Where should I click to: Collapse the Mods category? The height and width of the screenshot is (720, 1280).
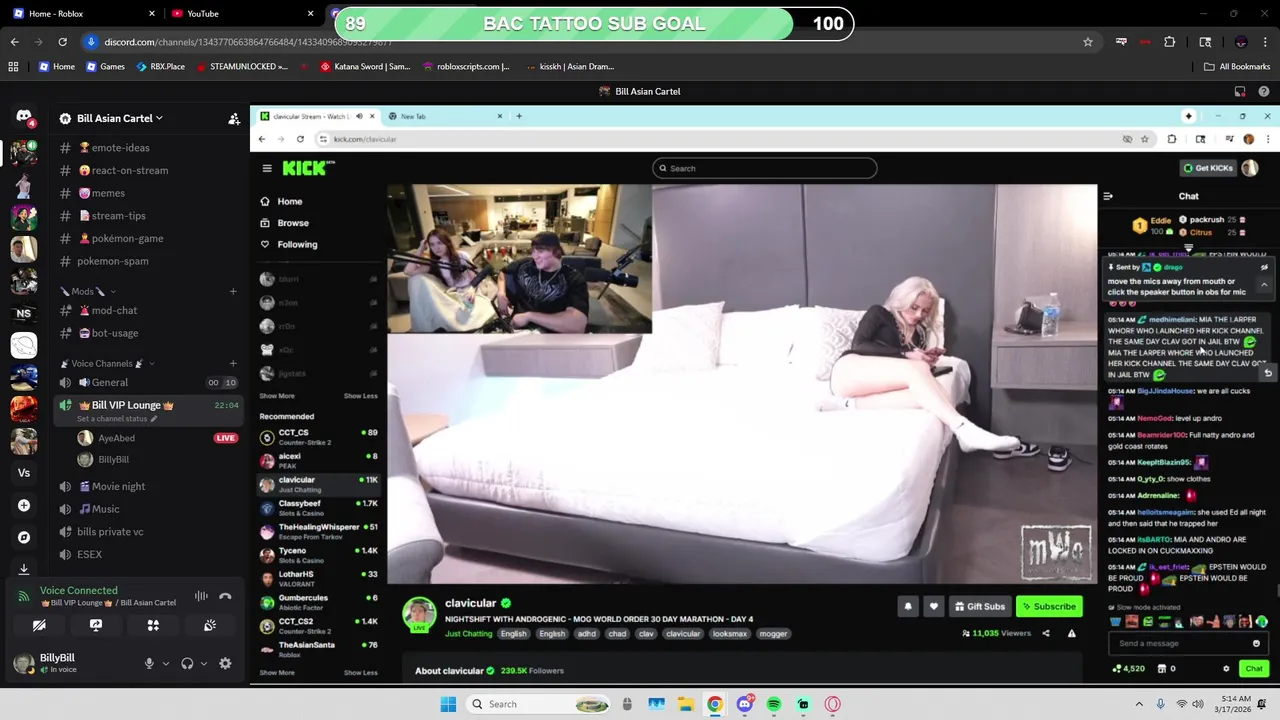coord(86,291)
